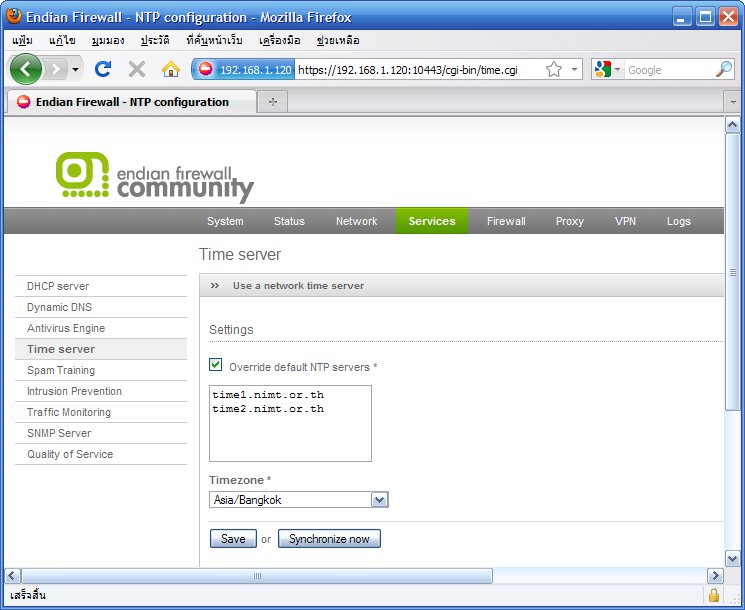
Task: Open the navigation history dropdown arrow
Action: pyautogui.click(x=75, y=70)
